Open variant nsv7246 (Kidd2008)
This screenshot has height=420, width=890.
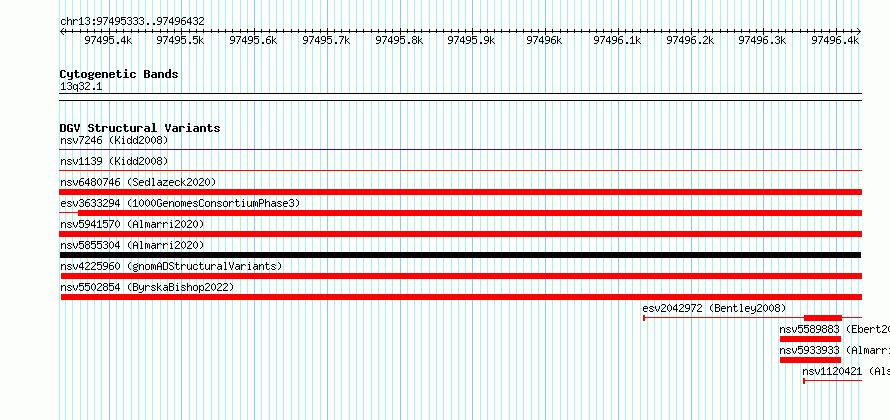tap(114, 140)
